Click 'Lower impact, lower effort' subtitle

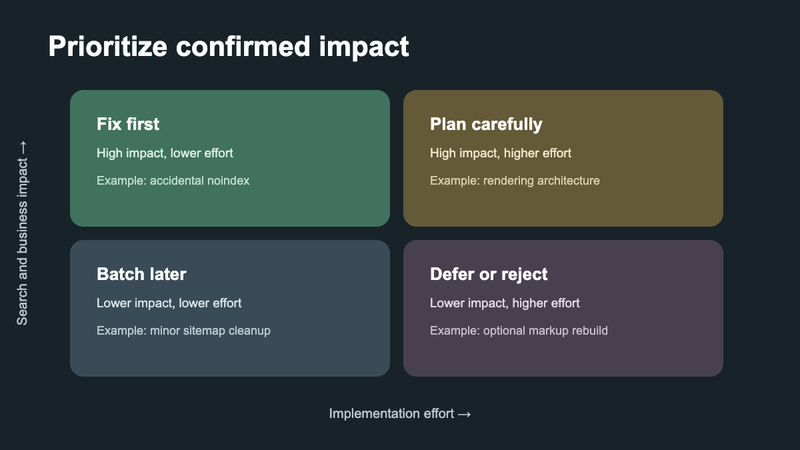(169, 303)
